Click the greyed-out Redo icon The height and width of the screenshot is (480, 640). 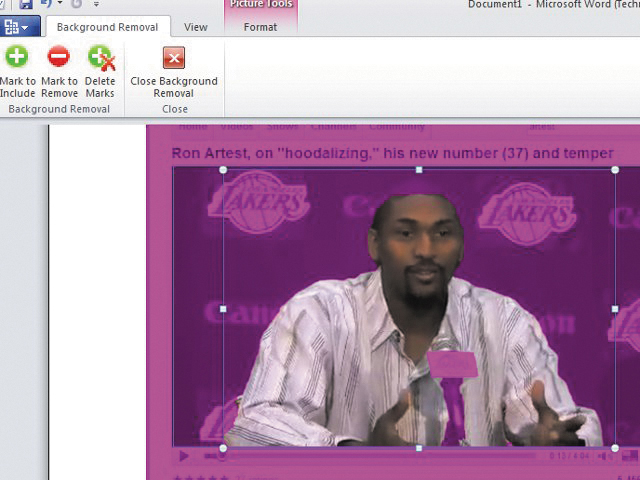[x=76, y=4]
